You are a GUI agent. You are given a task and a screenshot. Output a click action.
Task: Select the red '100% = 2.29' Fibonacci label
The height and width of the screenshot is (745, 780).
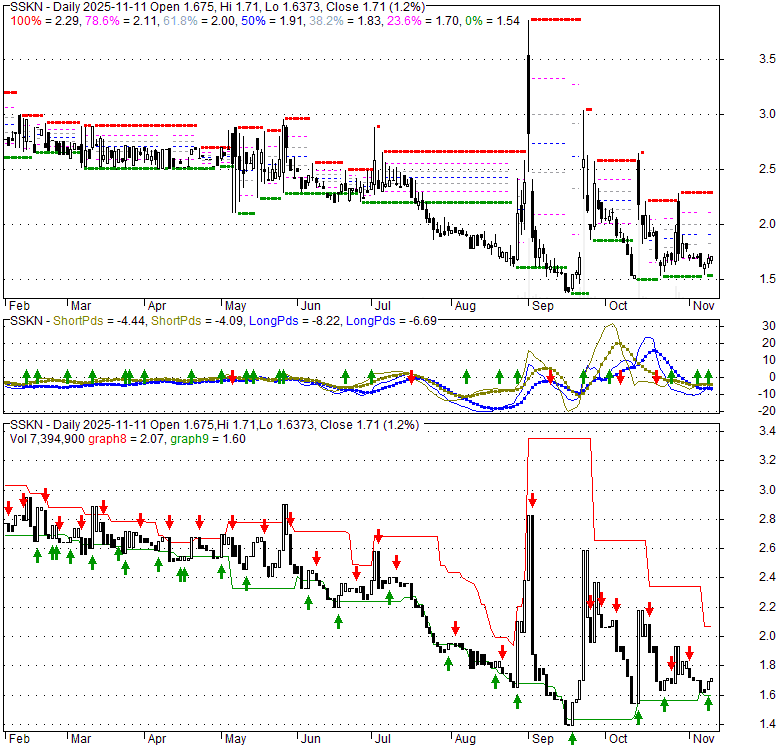(46, 21)
